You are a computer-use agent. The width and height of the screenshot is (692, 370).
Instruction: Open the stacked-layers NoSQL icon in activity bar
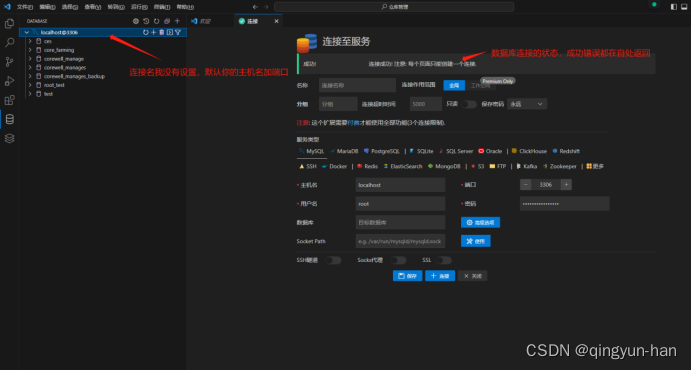pos(9,138)
